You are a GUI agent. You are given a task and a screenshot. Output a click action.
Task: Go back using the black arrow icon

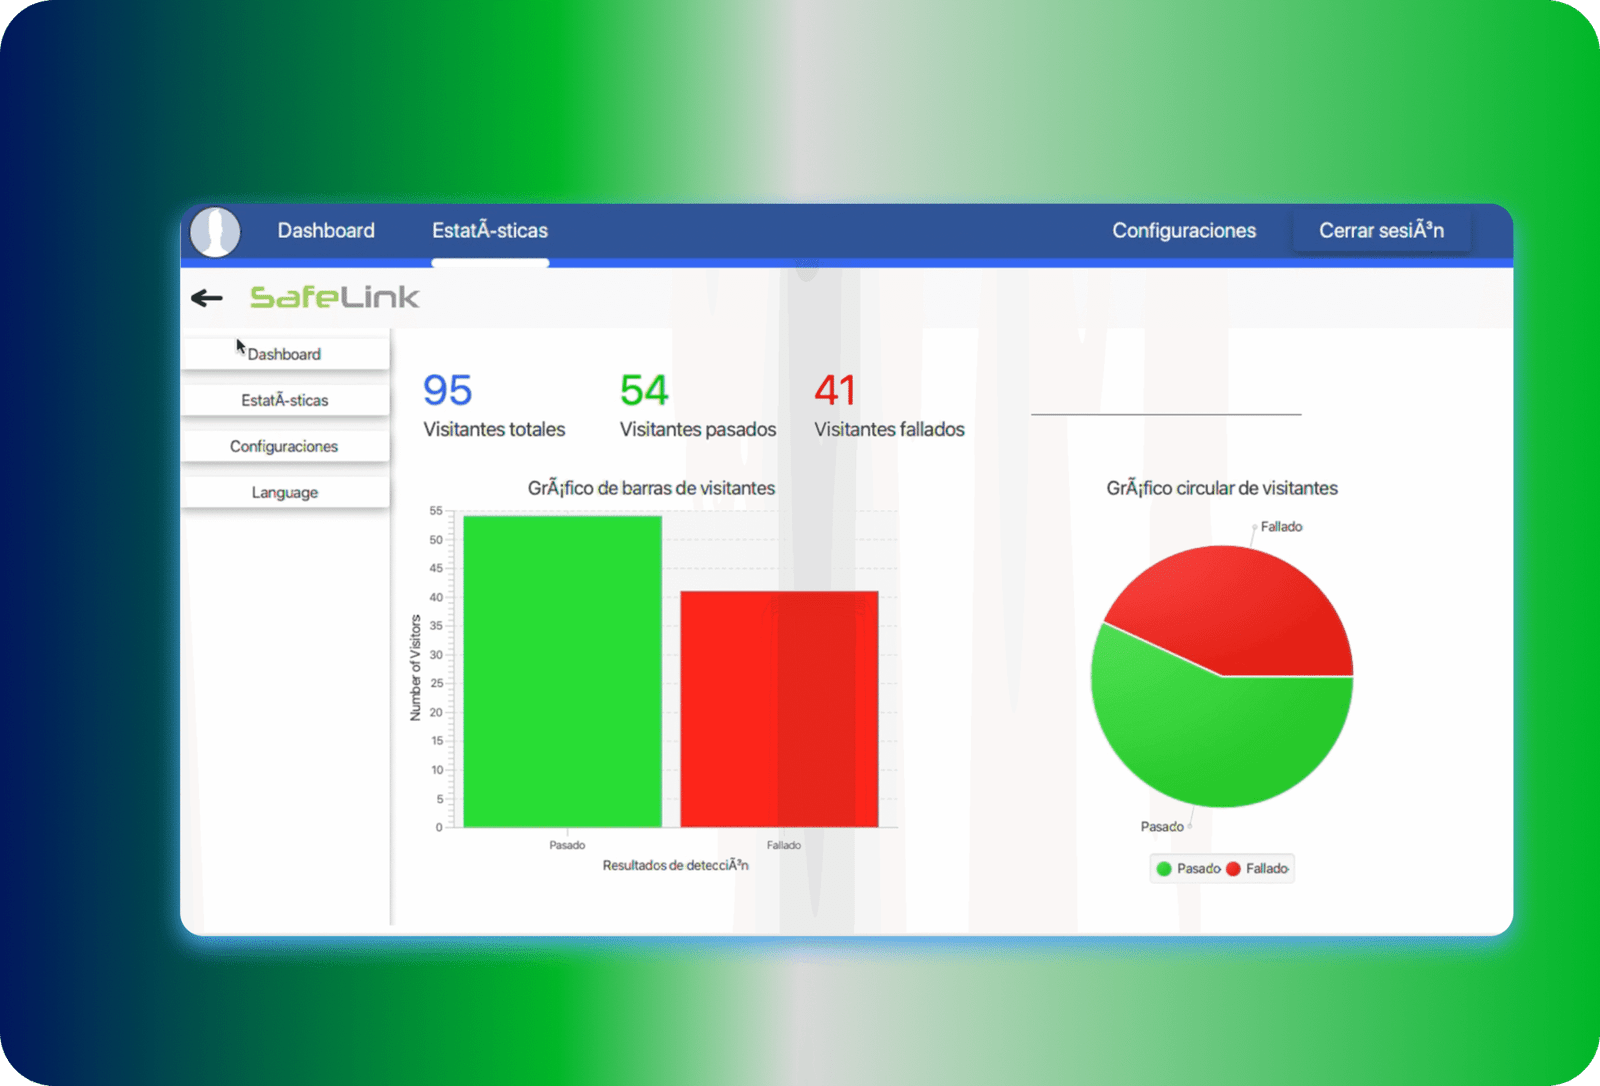[206, 298]
